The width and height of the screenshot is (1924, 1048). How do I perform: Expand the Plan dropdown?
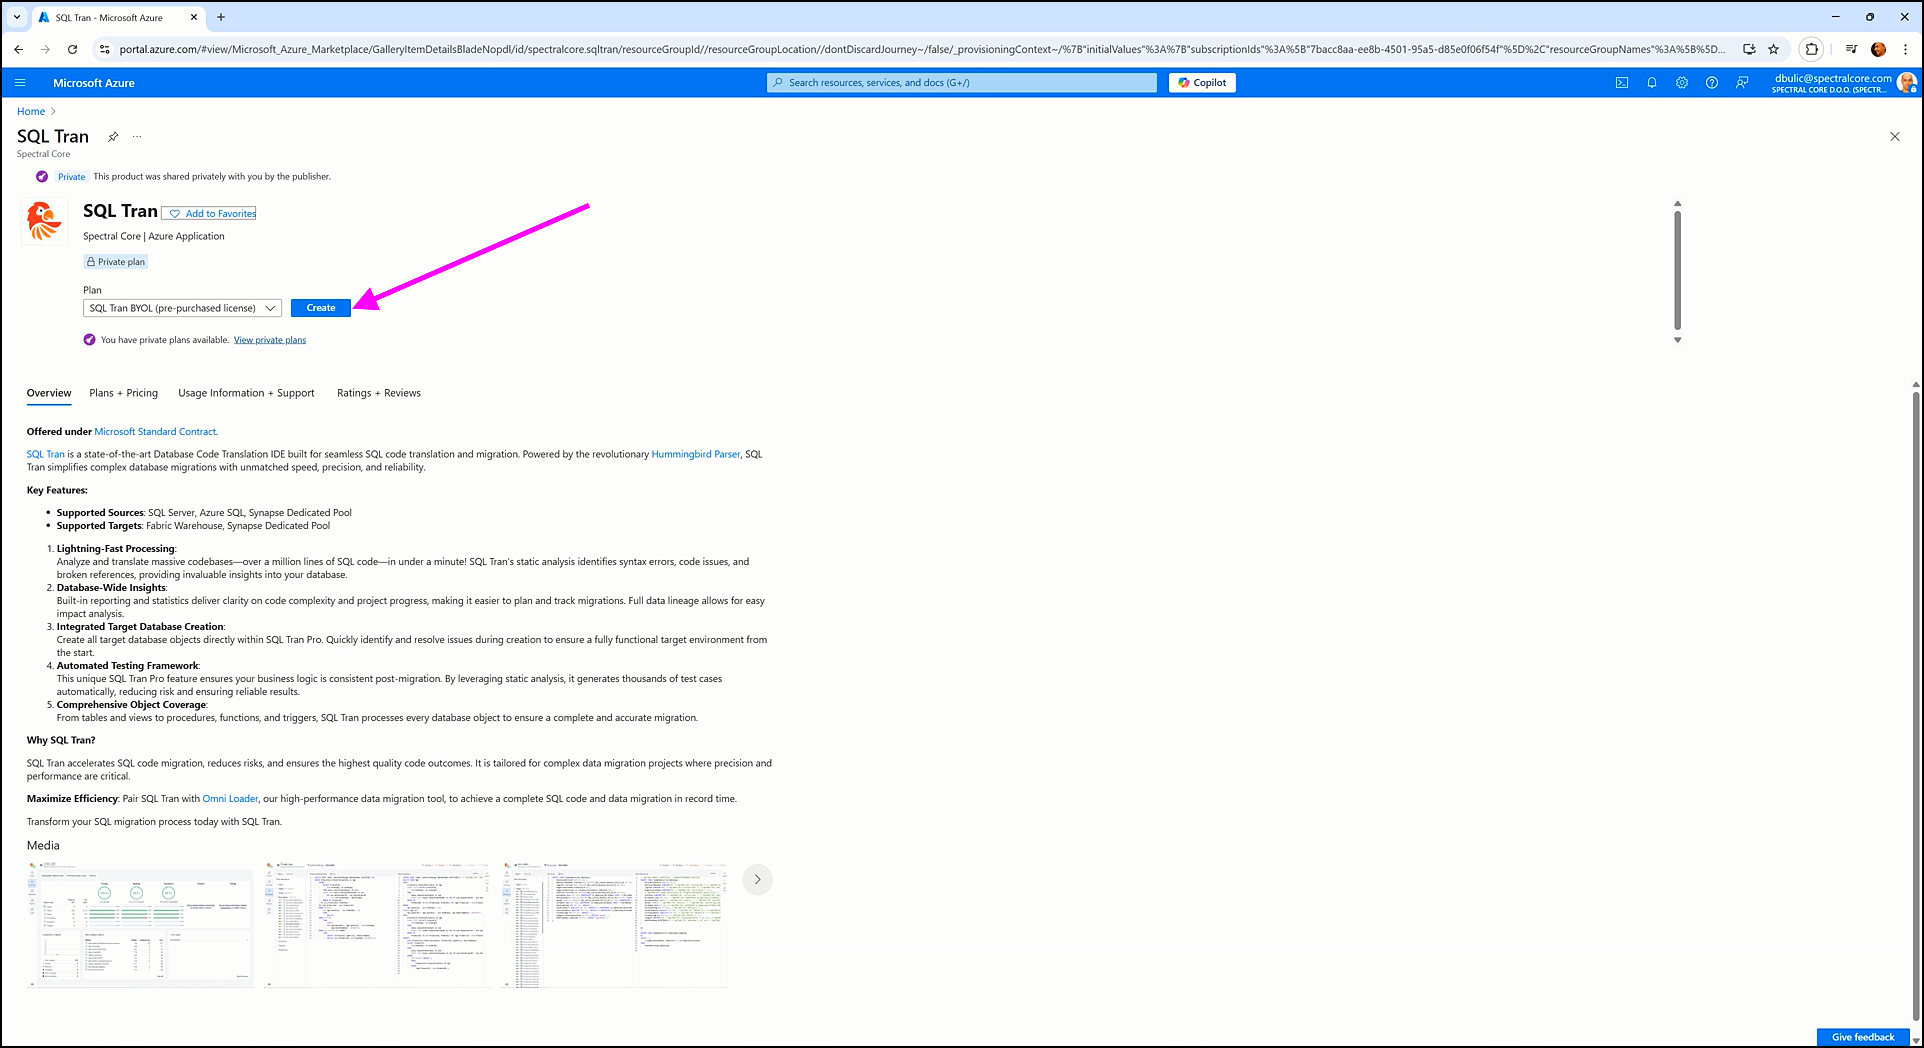182,308
